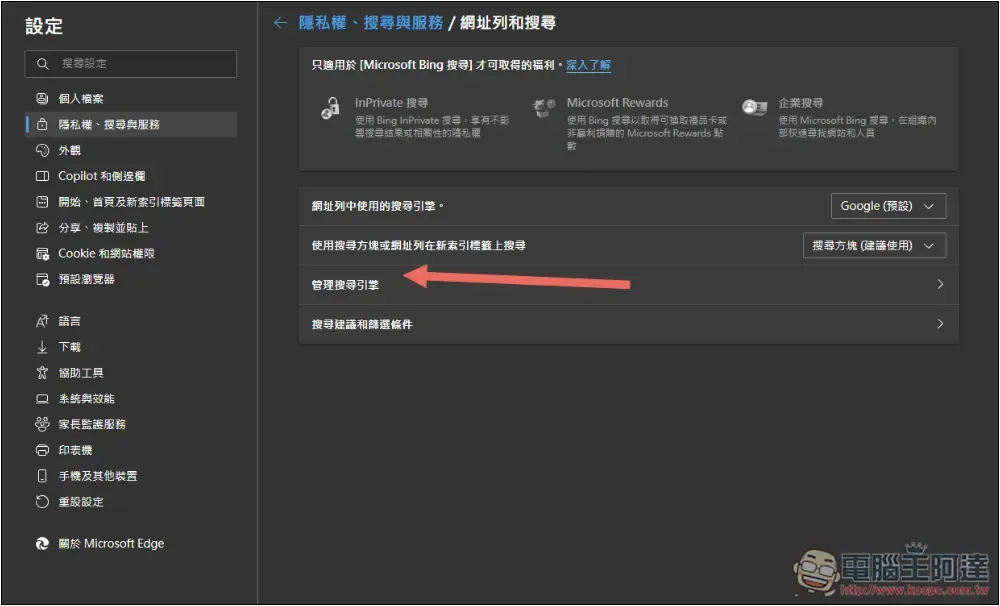This screenshot has height=606, width=1000.
Task: Click into the 搜尋設定 search field
Action: 131,64
